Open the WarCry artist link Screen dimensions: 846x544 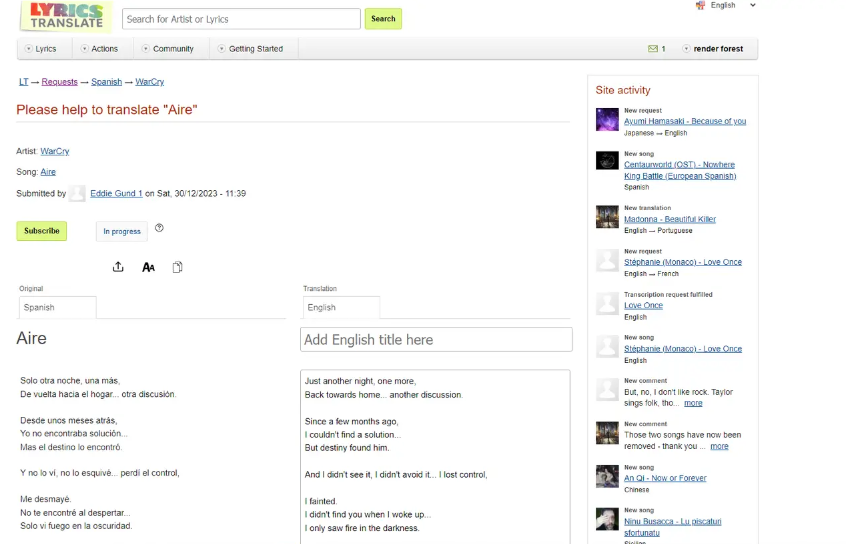click(x=54, y=151)
